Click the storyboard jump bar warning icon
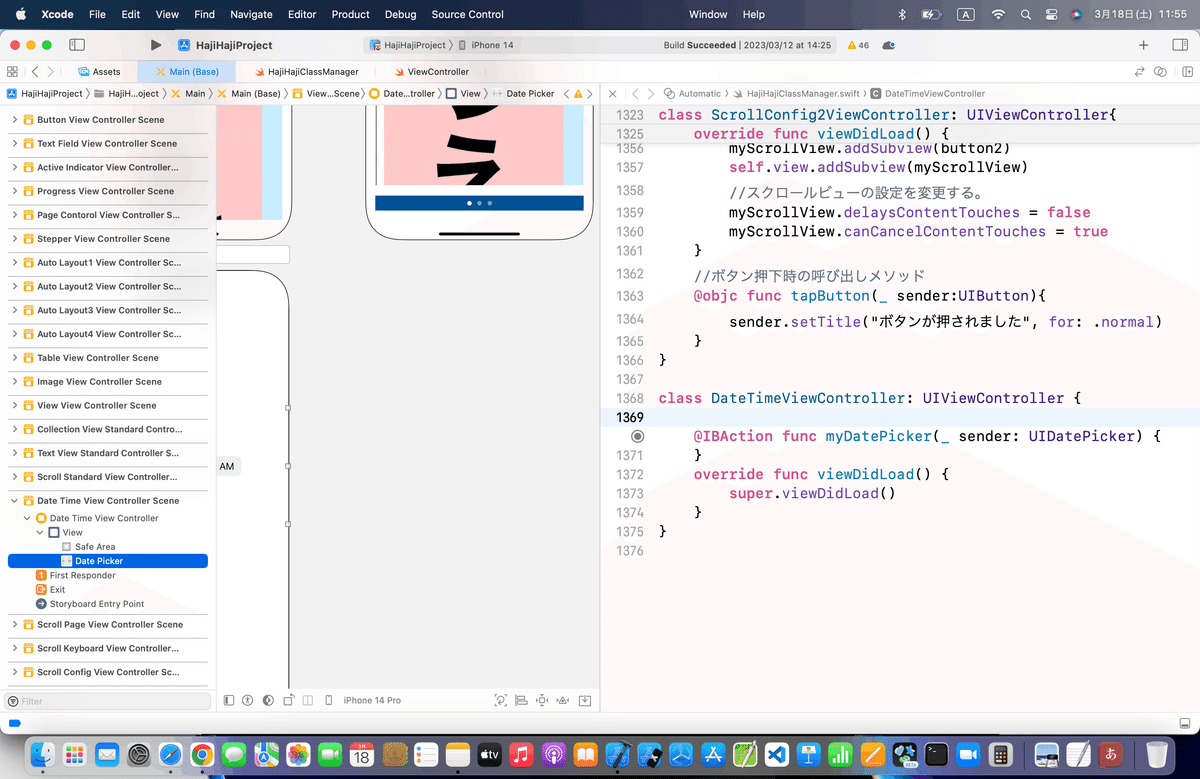The width and height of the screenshot is (1200, 779). coord(577,93)
